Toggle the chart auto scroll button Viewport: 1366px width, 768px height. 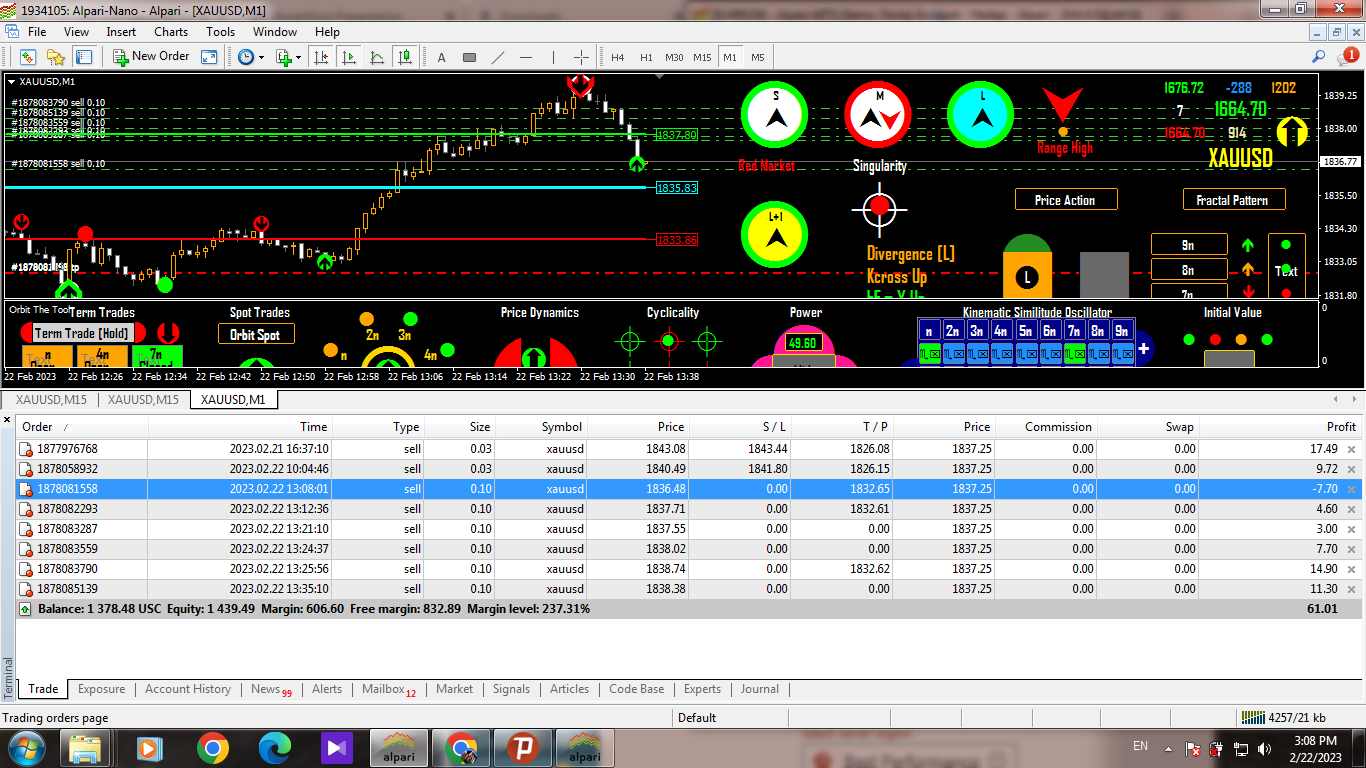[x=350, y=57]
